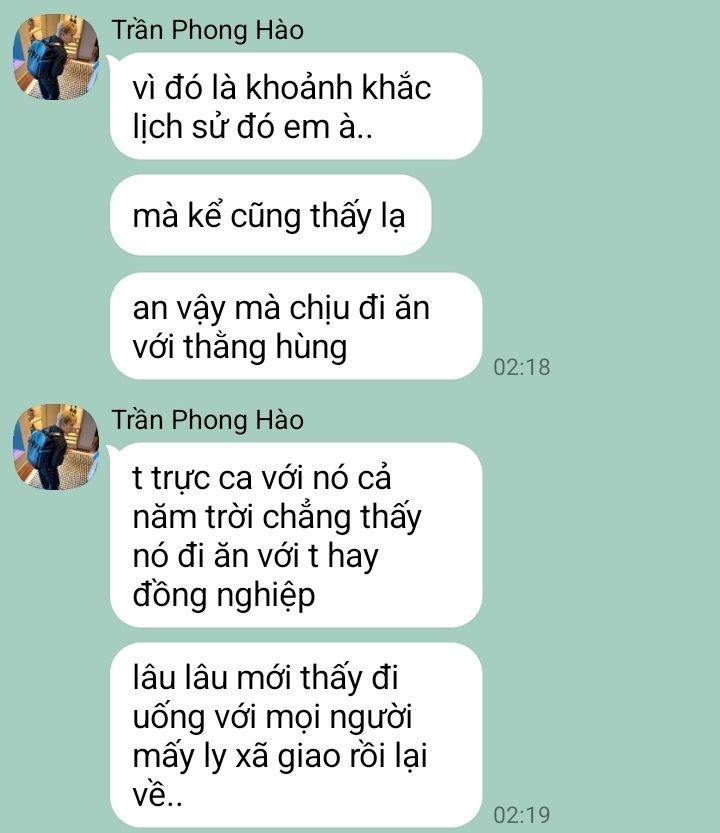
Task: Click the words 'khoảnh khắc' in first bubble
Action: tap(338, 87)
